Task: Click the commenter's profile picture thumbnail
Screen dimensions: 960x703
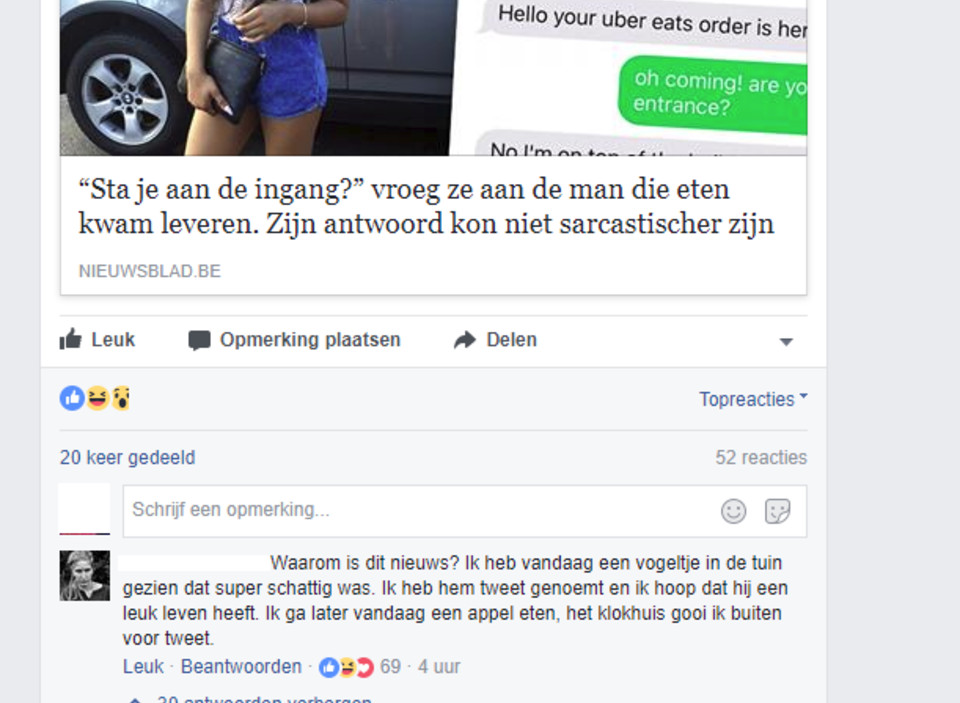Action: tap(84, 576)
